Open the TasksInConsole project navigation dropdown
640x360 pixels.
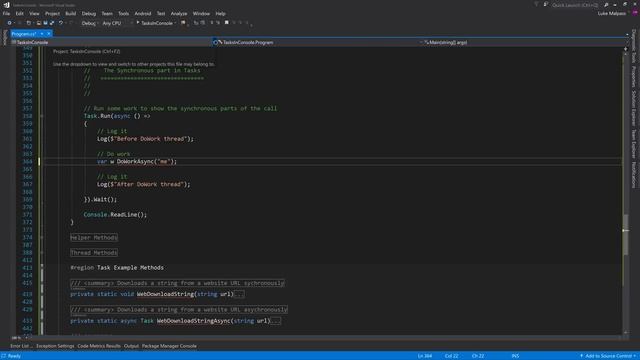[x=110, y=42]
